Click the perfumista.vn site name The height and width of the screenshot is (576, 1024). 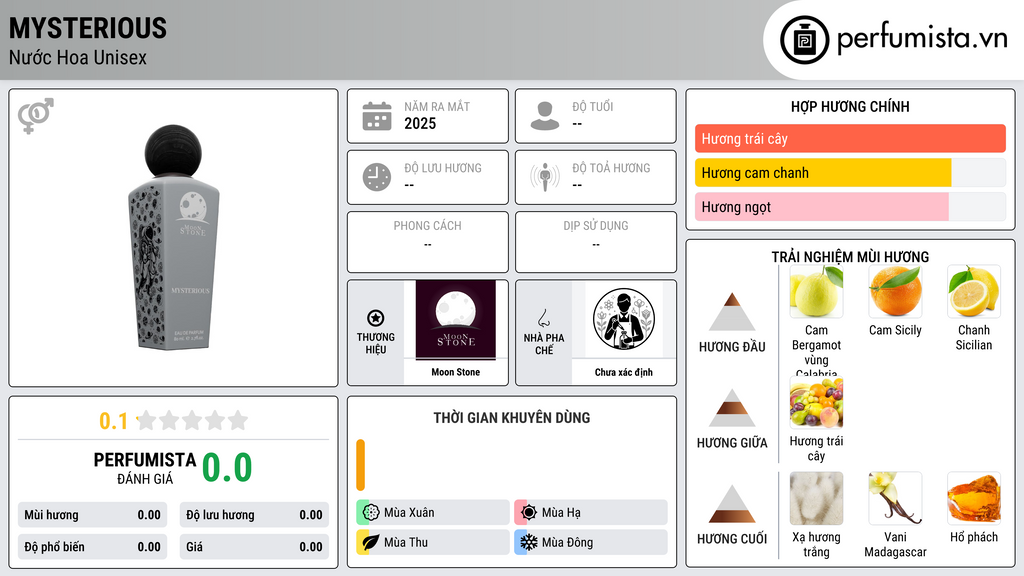922,39
